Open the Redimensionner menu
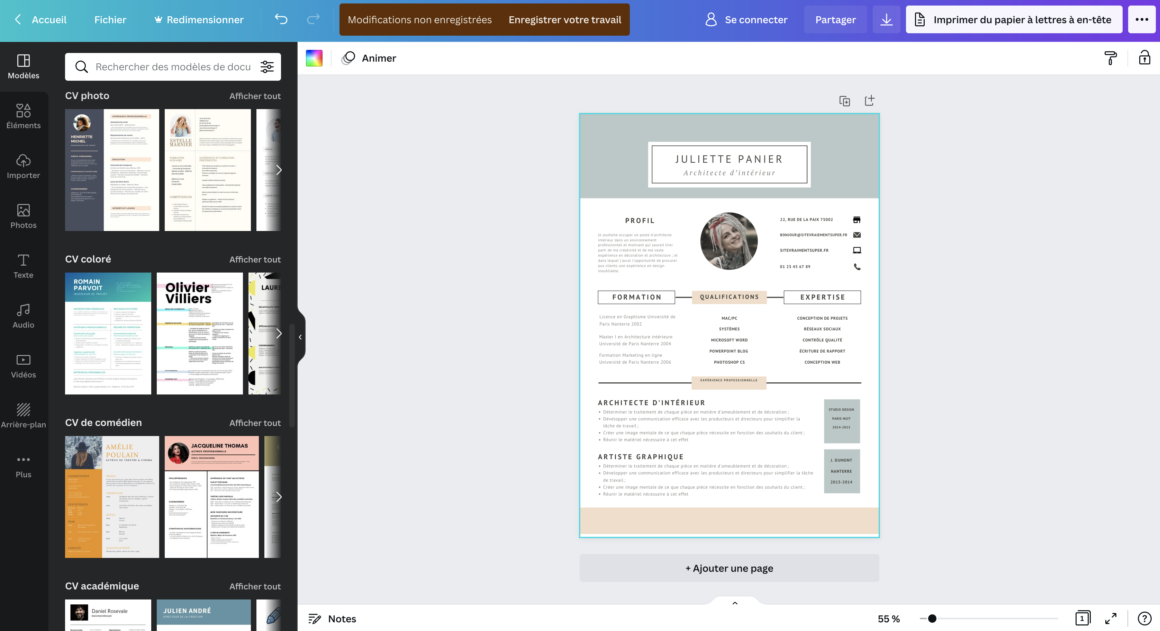The height and width of the screenshot is (631, 1160). pos(198,19)
